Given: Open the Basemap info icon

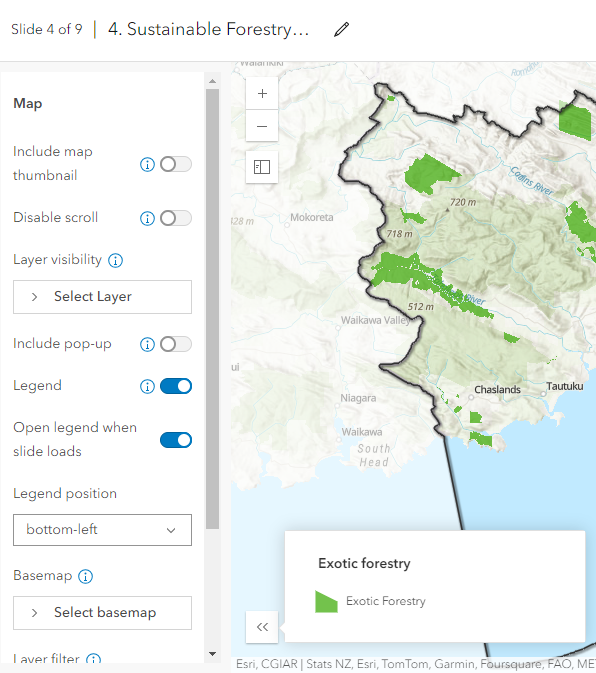Looking at the screenshot, I should [x=85, y=576].
